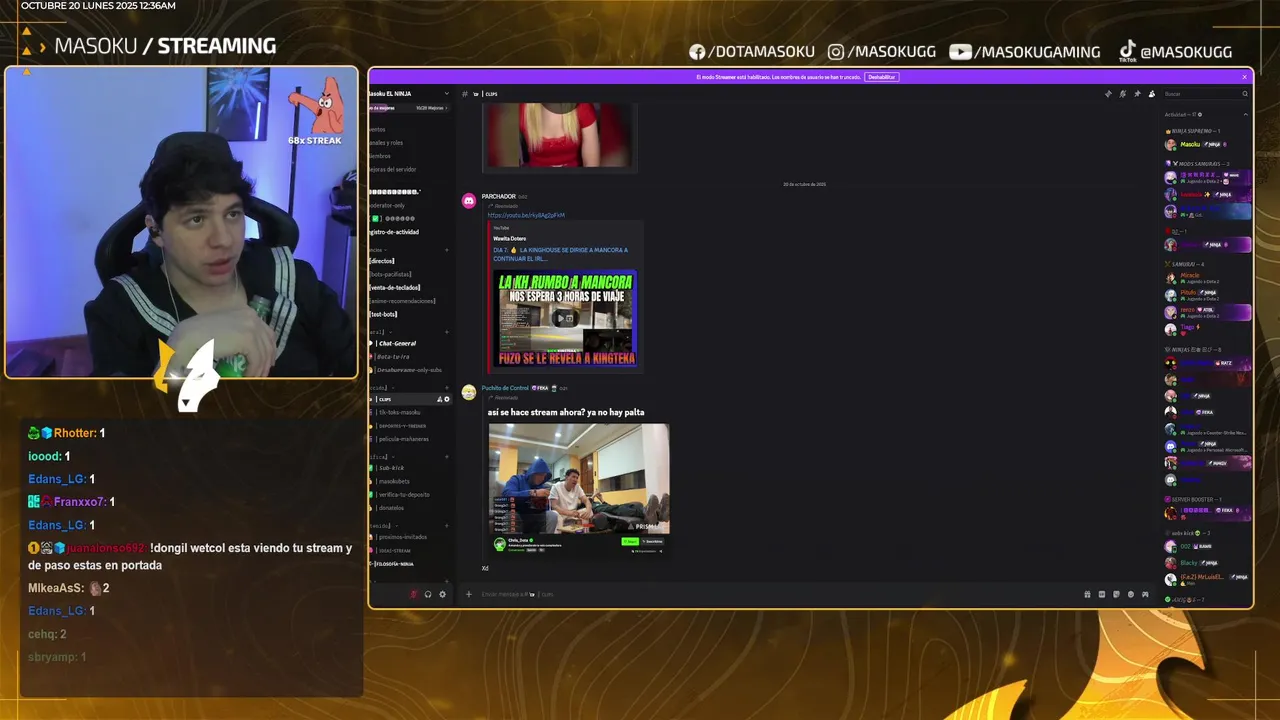Collapse the Actividad panel chevron

pos(1245,114)
